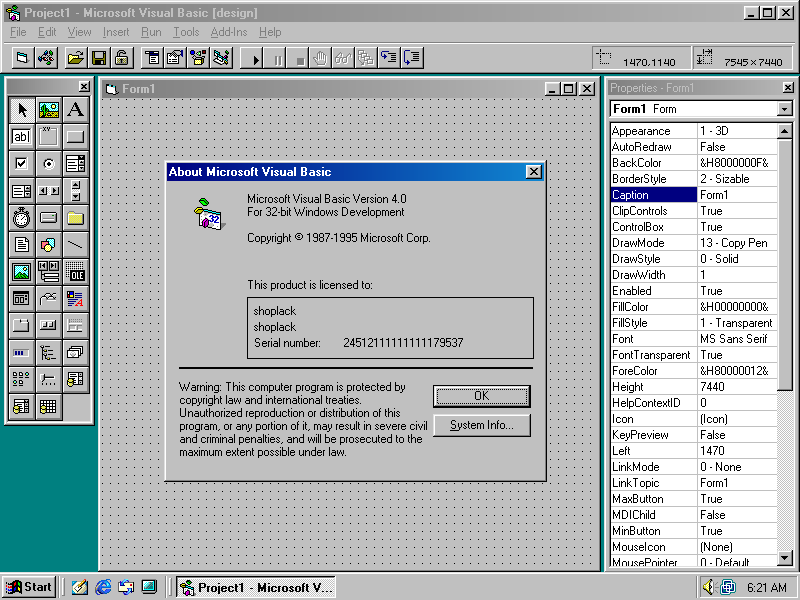
Task: Choose the ComboBox control tool
Action: pyautogui.click(x=76, y=164)
